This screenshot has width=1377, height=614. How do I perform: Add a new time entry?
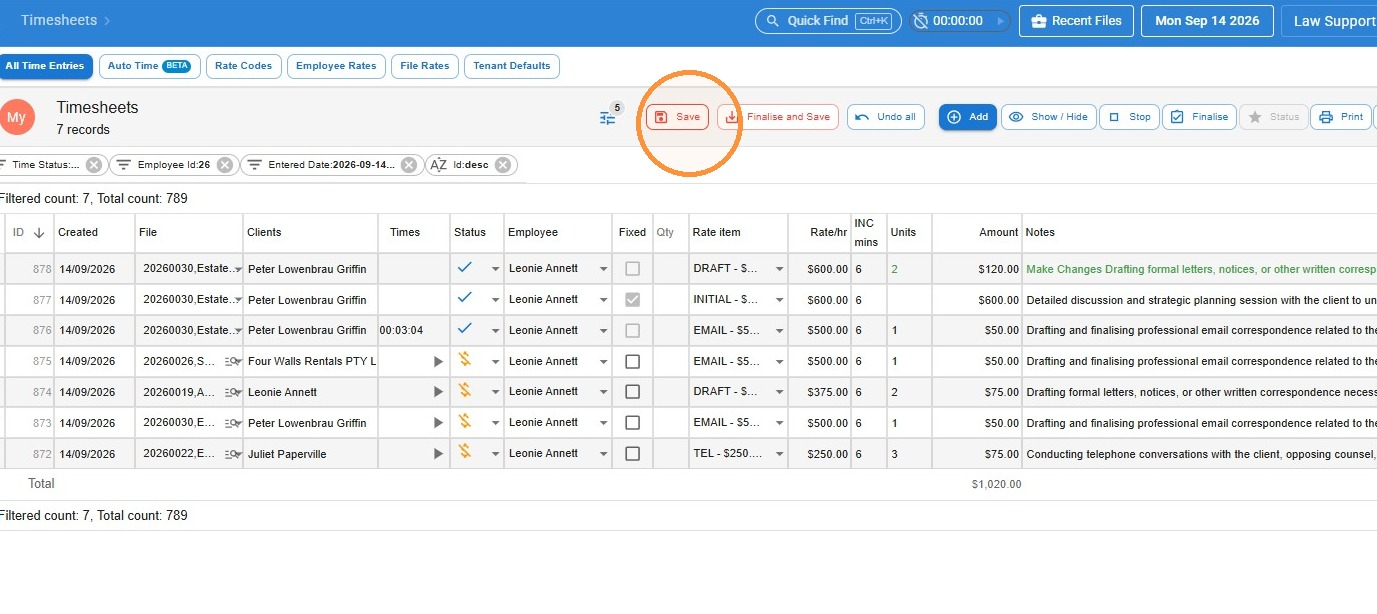point(967,117)
